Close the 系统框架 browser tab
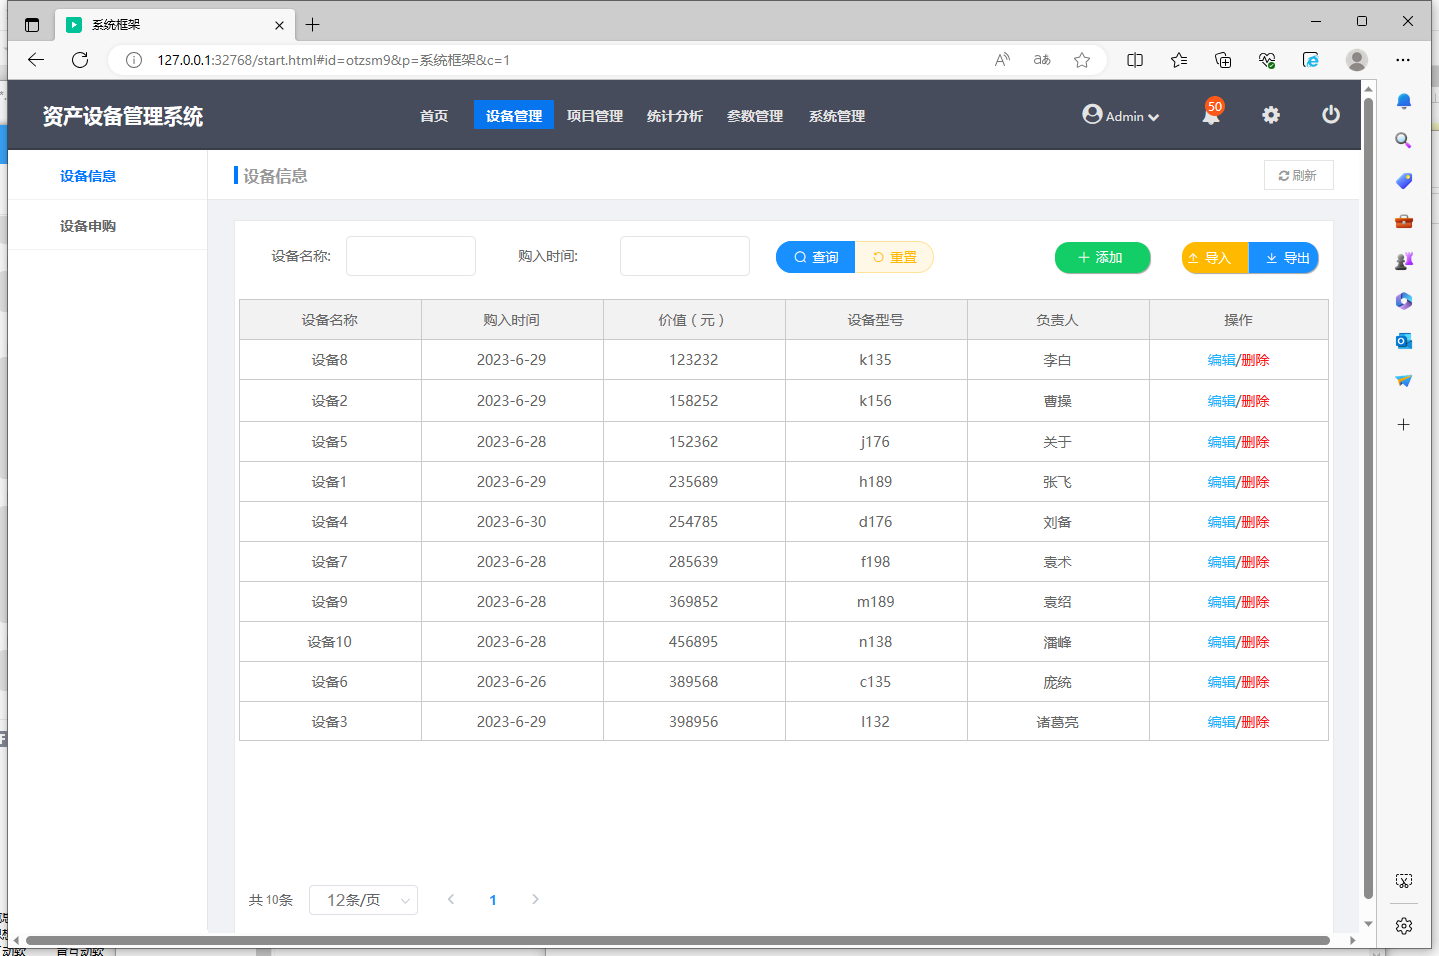The width and height of the screenshot is (1439, 956). click(x=279, y=25)
